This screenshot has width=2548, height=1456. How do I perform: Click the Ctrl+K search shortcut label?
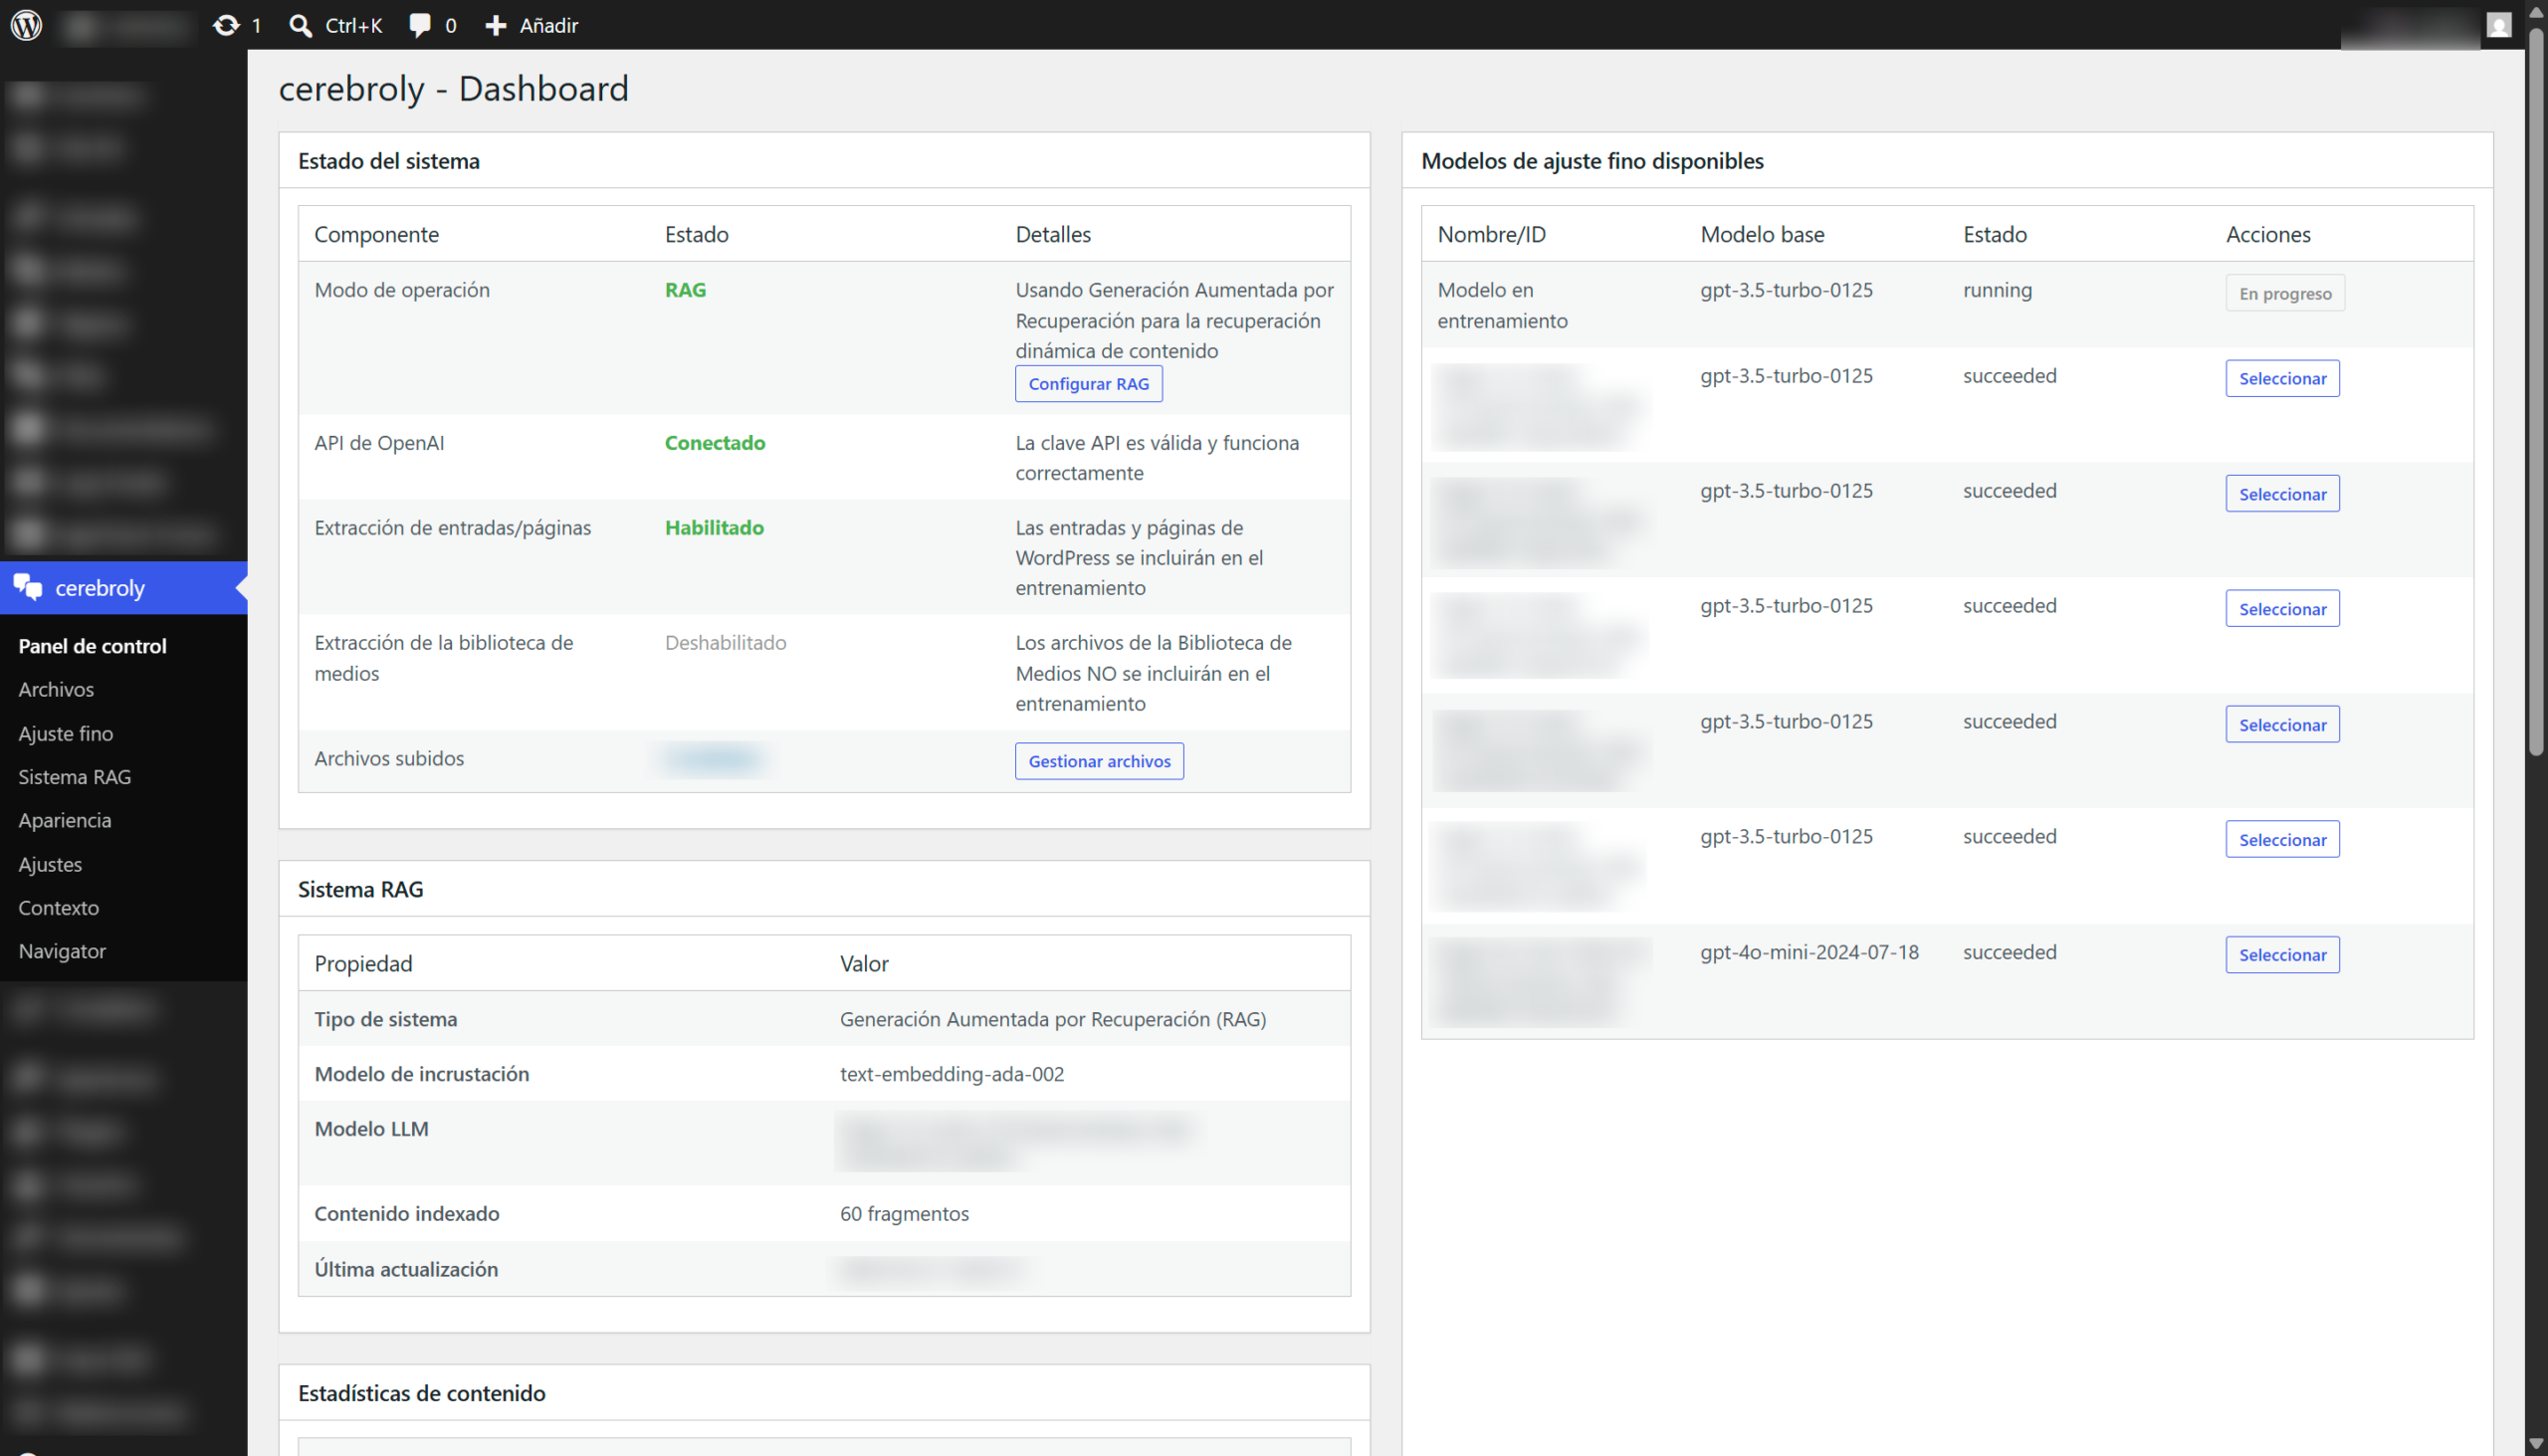tap(354, 25)
